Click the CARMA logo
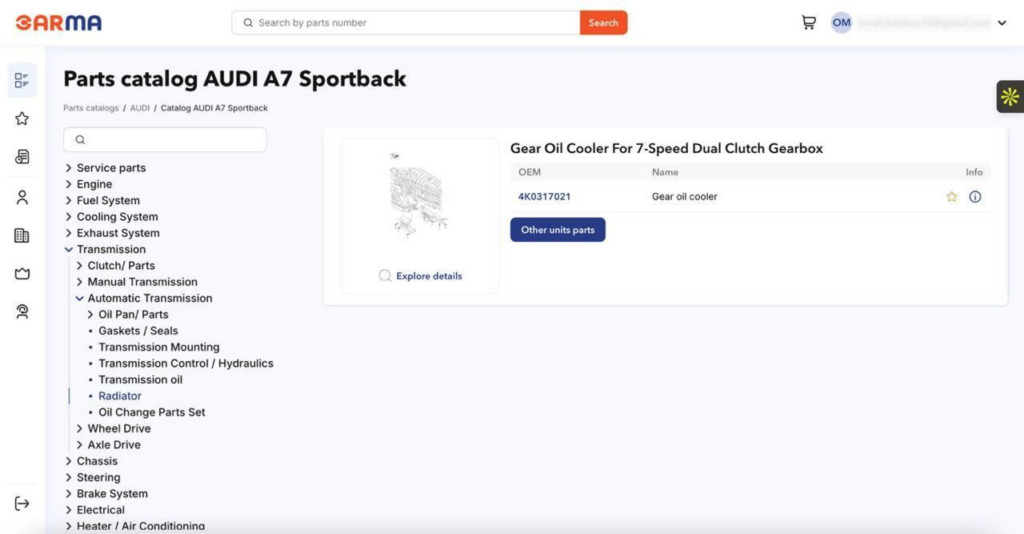The height and width of the screenshot is (534, 1024). 58,23
